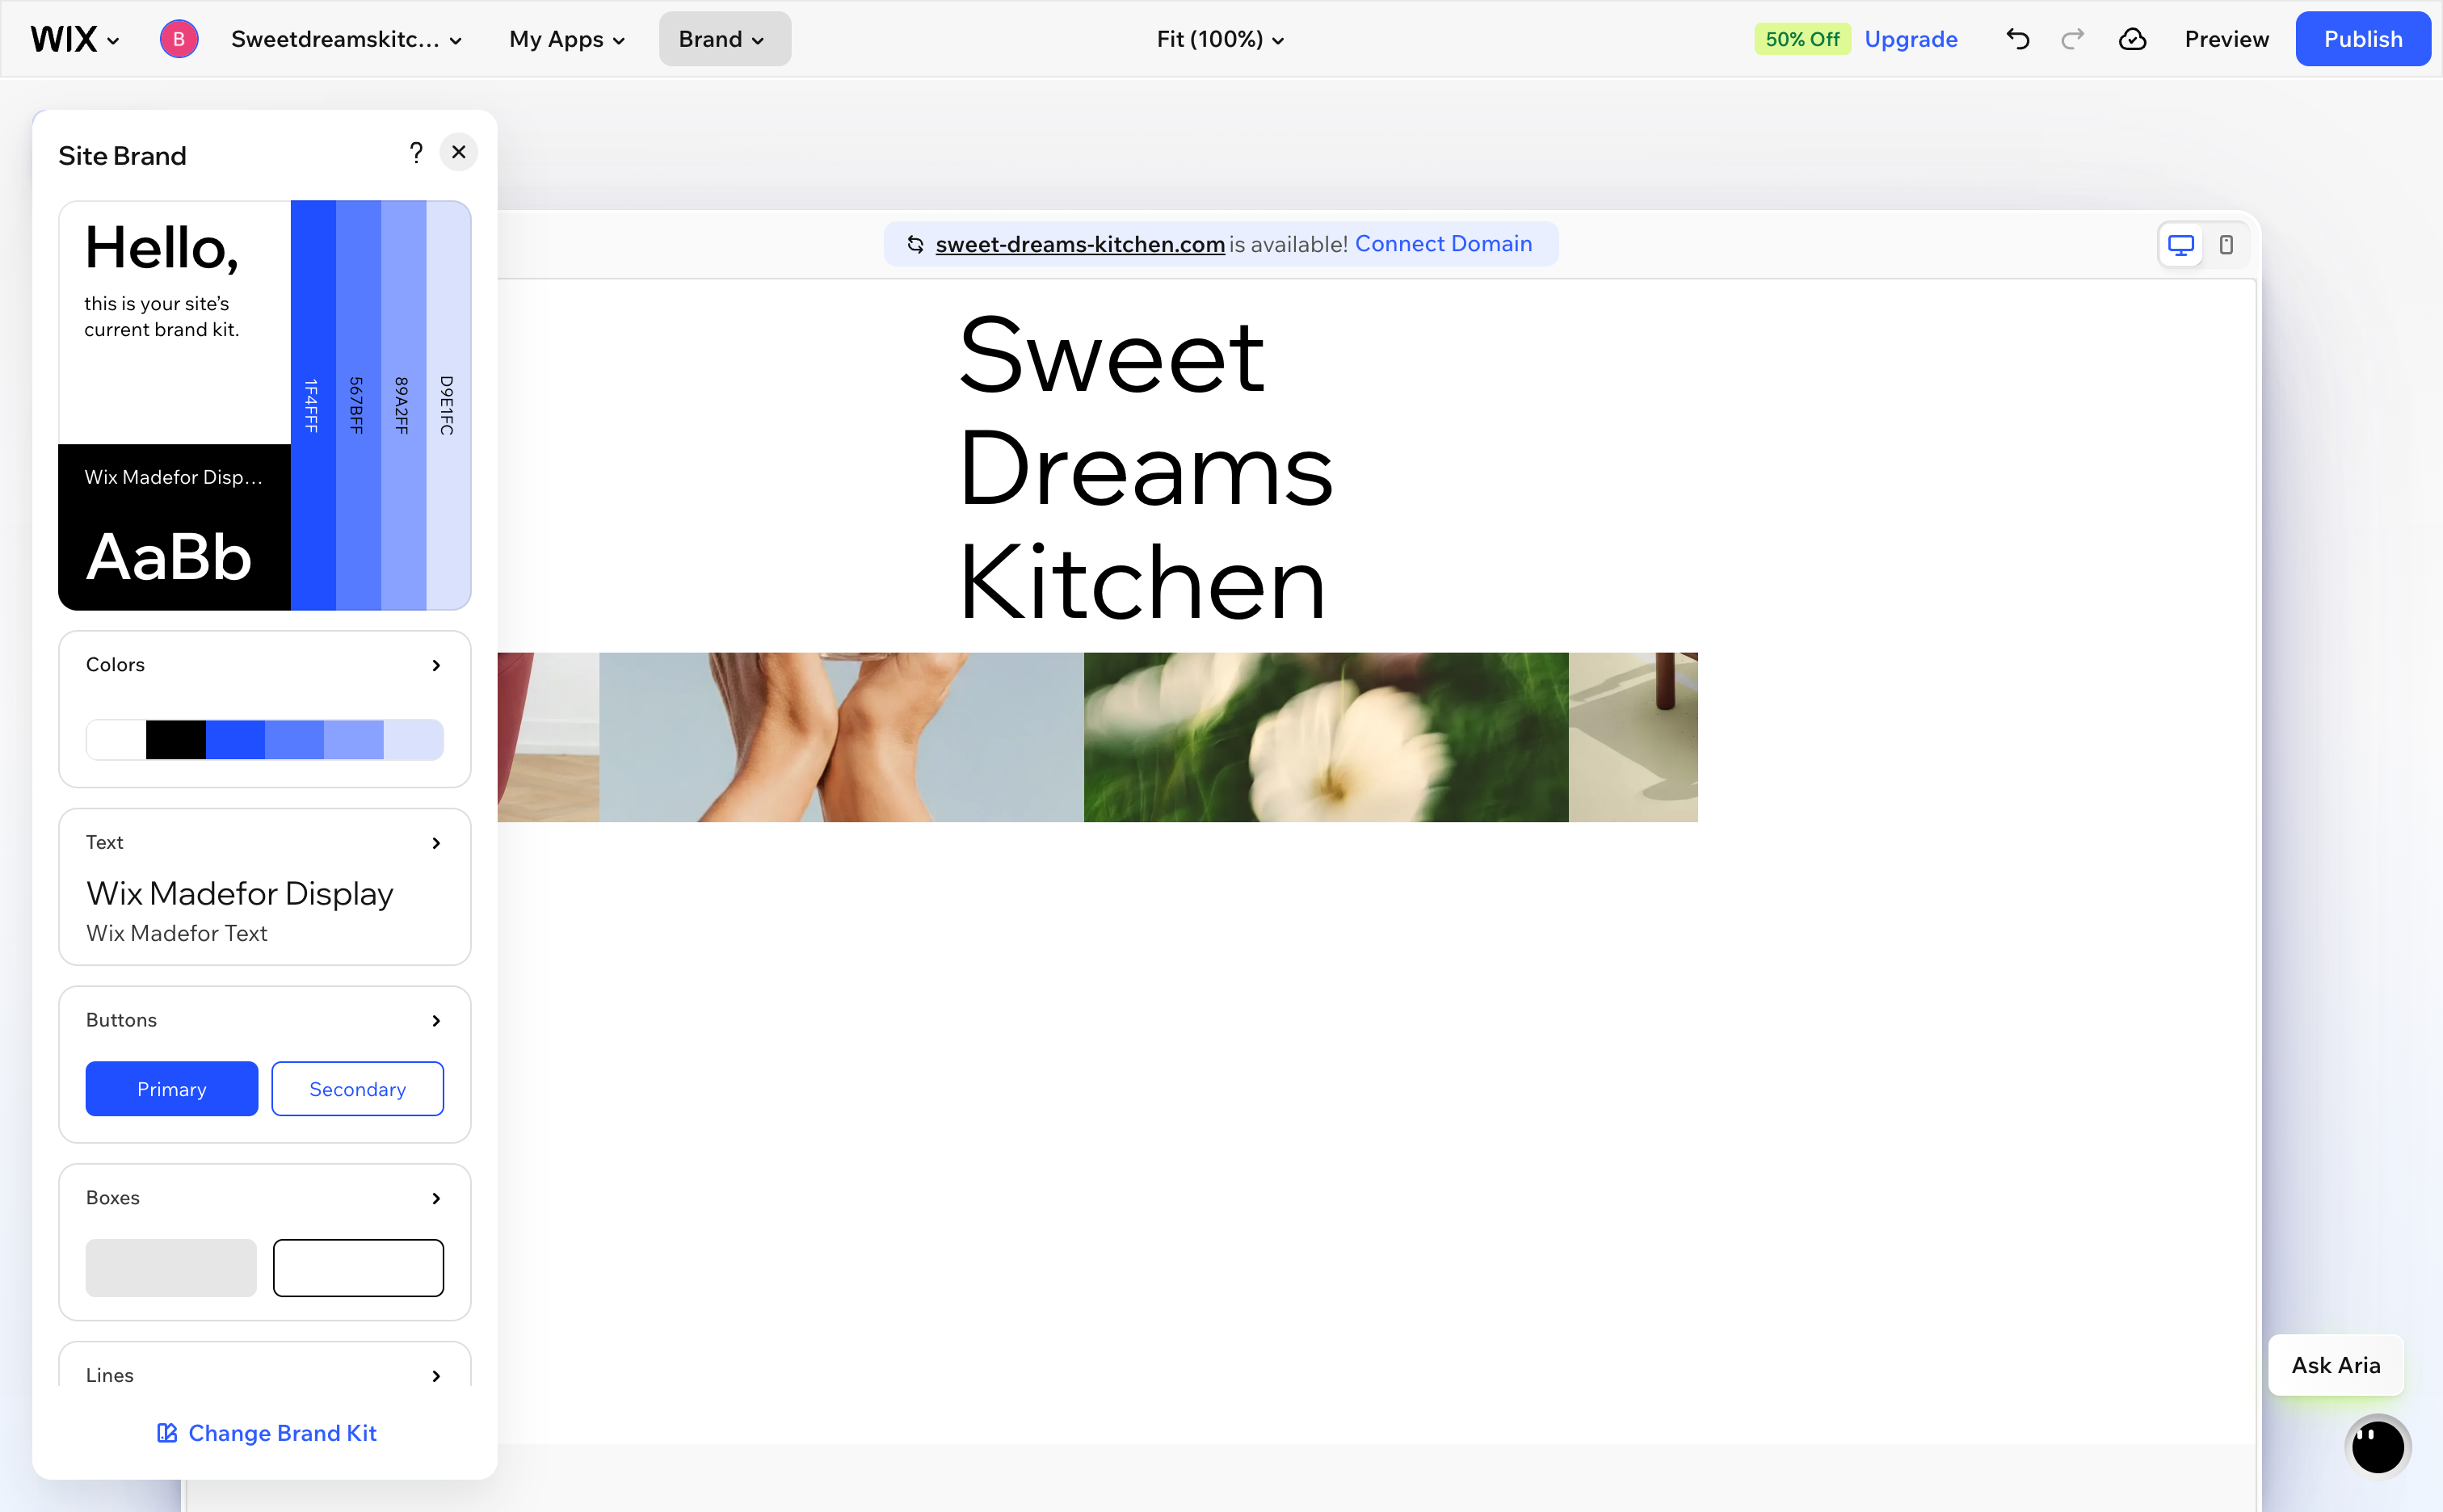Screen dimensions: 2443x1512
Task: Click the Hello, brand kit preview
Action: pyautogui.click(x=174, y=322)
